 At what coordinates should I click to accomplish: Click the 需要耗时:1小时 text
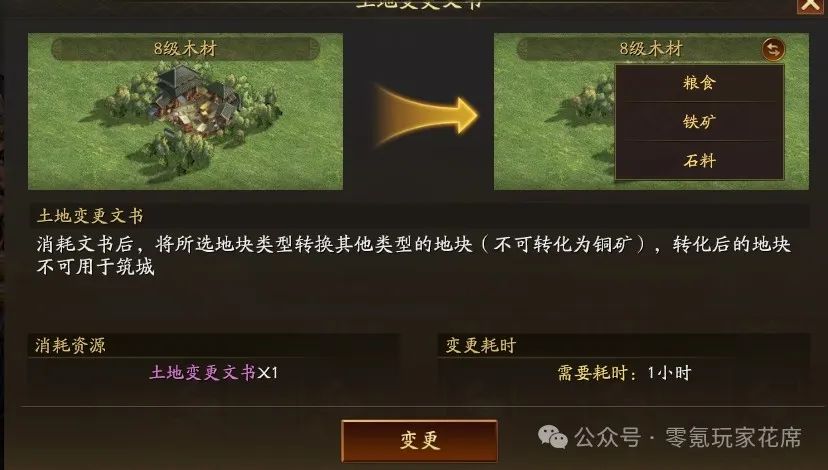click(624, 373)
